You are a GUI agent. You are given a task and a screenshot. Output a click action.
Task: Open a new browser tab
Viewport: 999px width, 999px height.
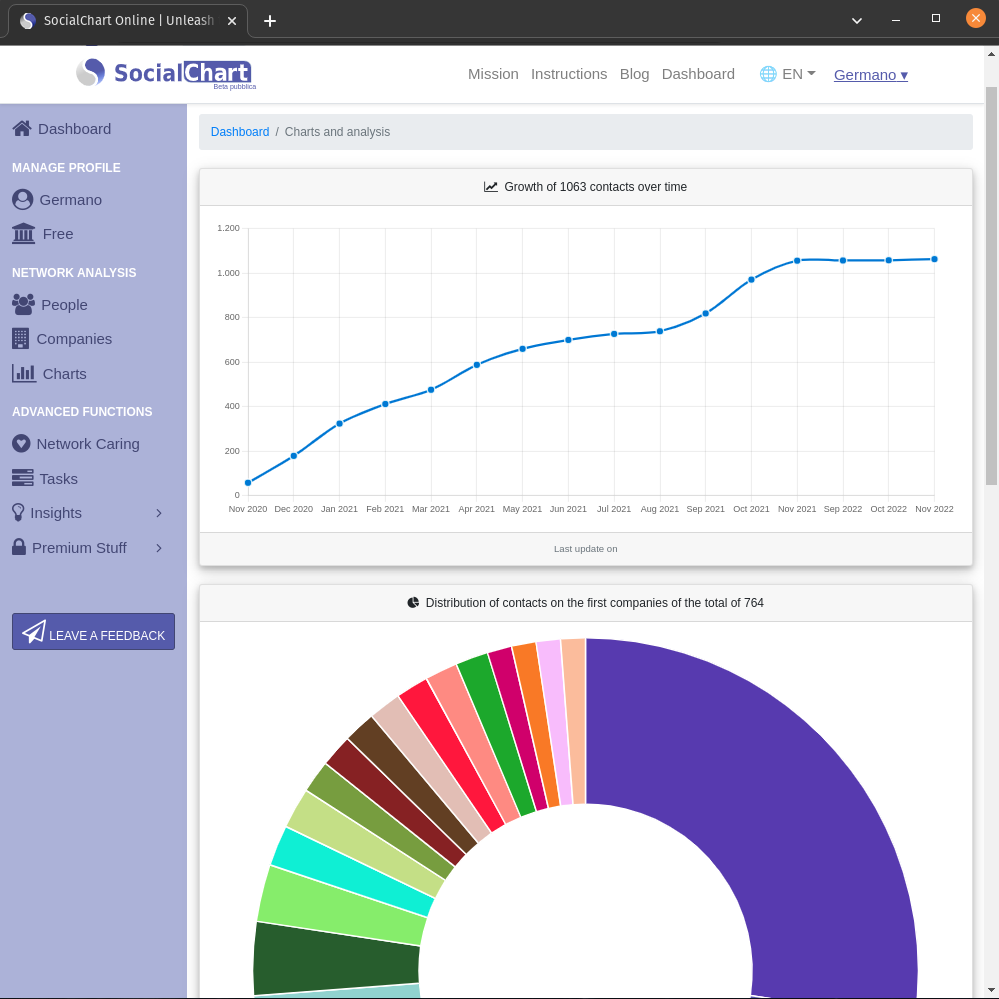point(270,21)
